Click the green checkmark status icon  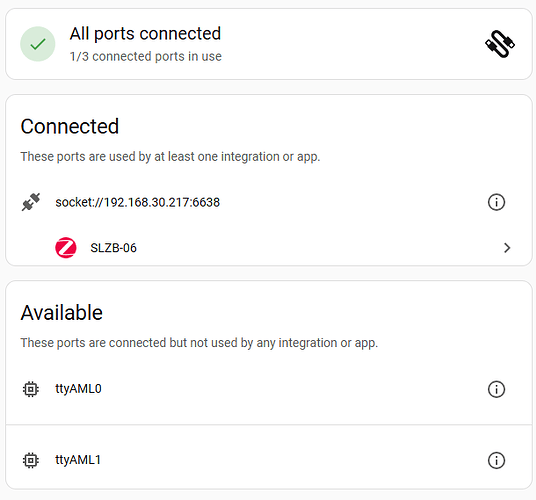click(38, 44)
